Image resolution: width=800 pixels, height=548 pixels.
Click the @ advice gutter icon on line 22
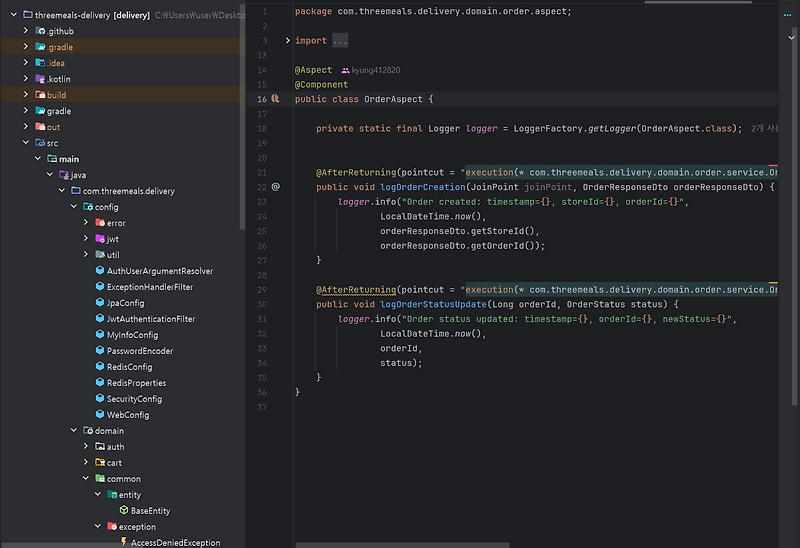click(x=276, y=186)
